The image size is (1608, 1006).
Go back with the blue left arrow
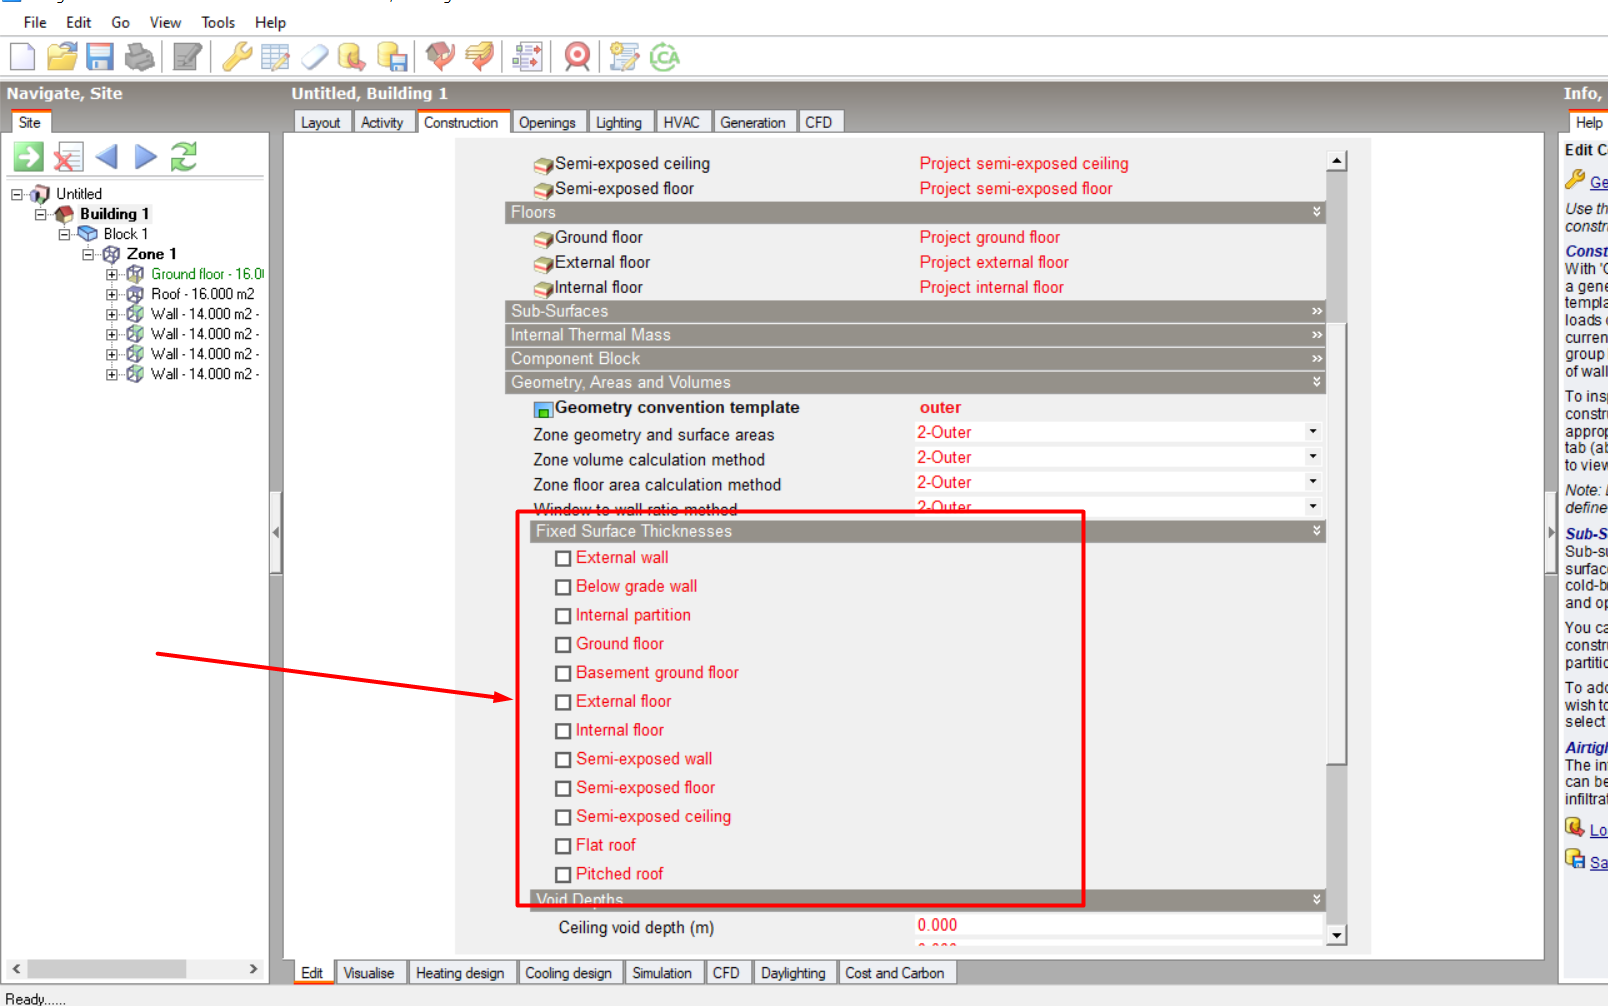tap(107, 157)
